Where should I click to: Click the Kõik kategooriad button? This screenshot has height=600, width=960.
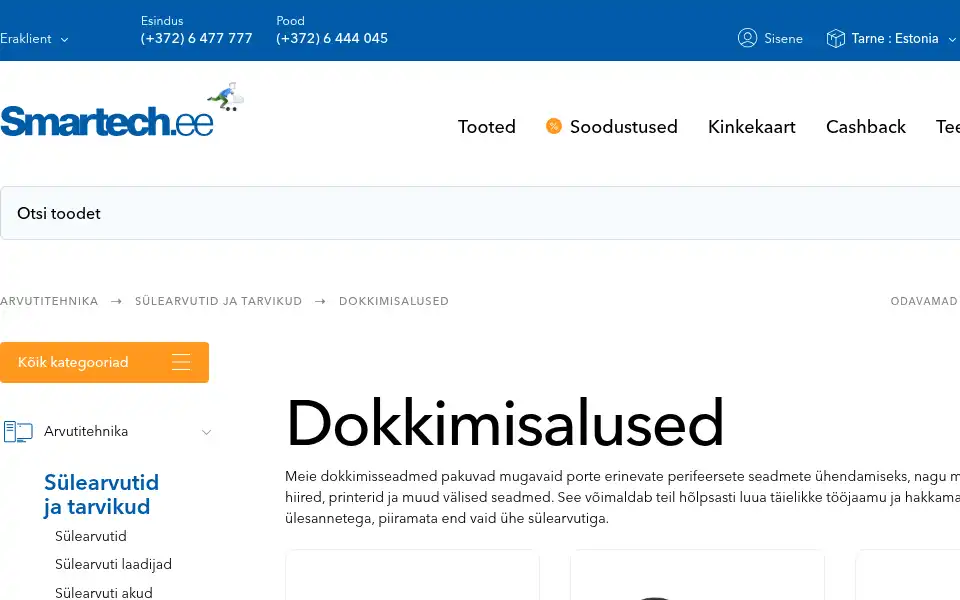tap(104, 362)
